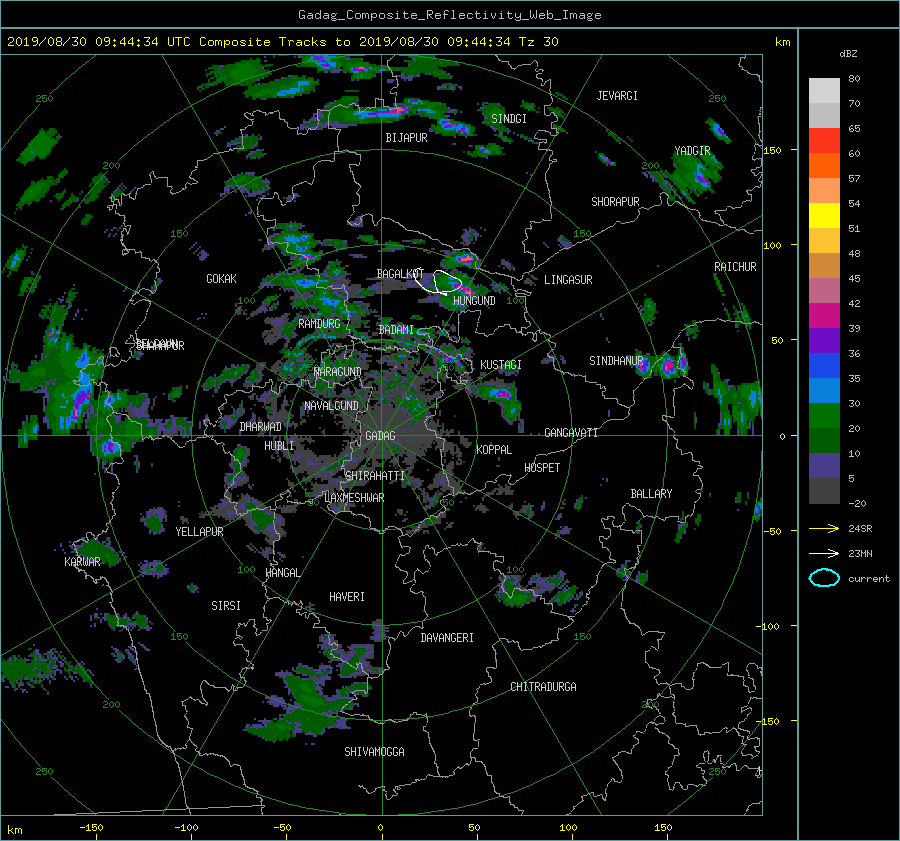Viewport: 900px width, 841px height.
Task: Click the GANGAVATI city label
Action: tap(571, 433)
